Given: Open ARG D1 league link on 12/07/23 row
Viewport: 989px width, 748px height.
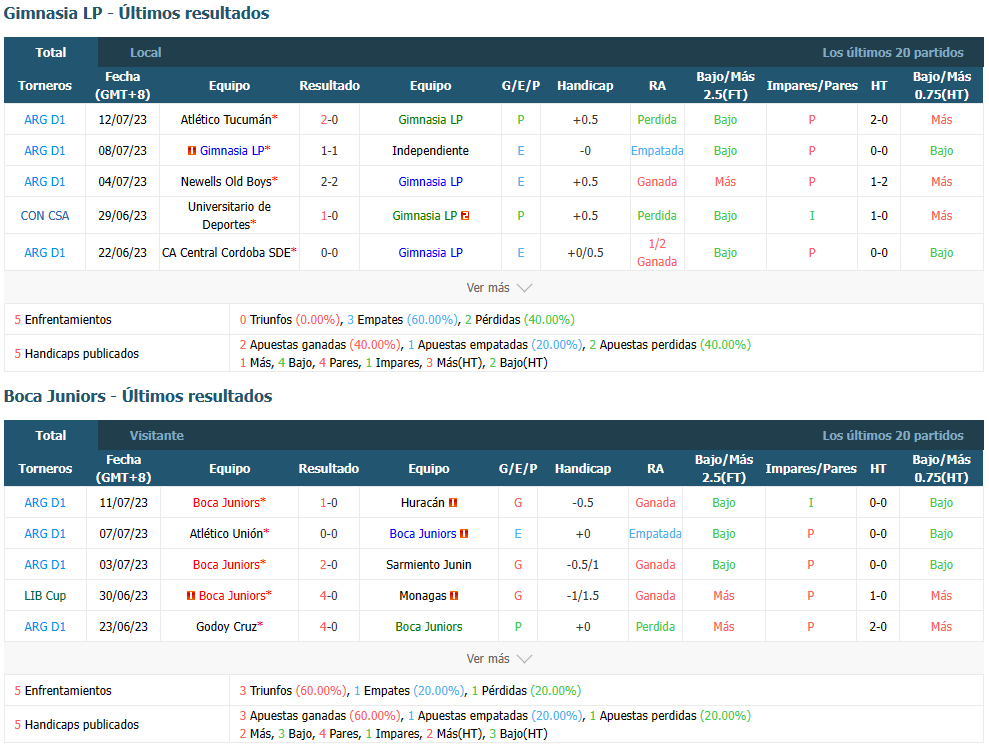Looking at the screenshot, I should [x=45, y=119].
